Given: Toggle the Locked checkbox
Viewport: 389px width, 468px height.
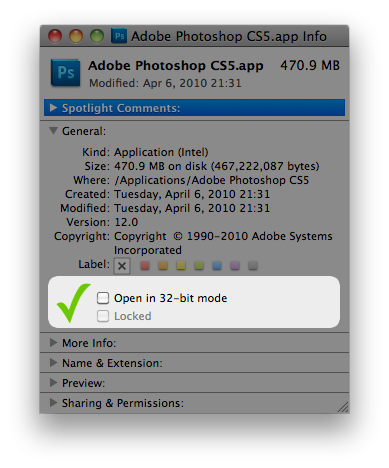Looking at the screenshot, I should tap(103, 316).
